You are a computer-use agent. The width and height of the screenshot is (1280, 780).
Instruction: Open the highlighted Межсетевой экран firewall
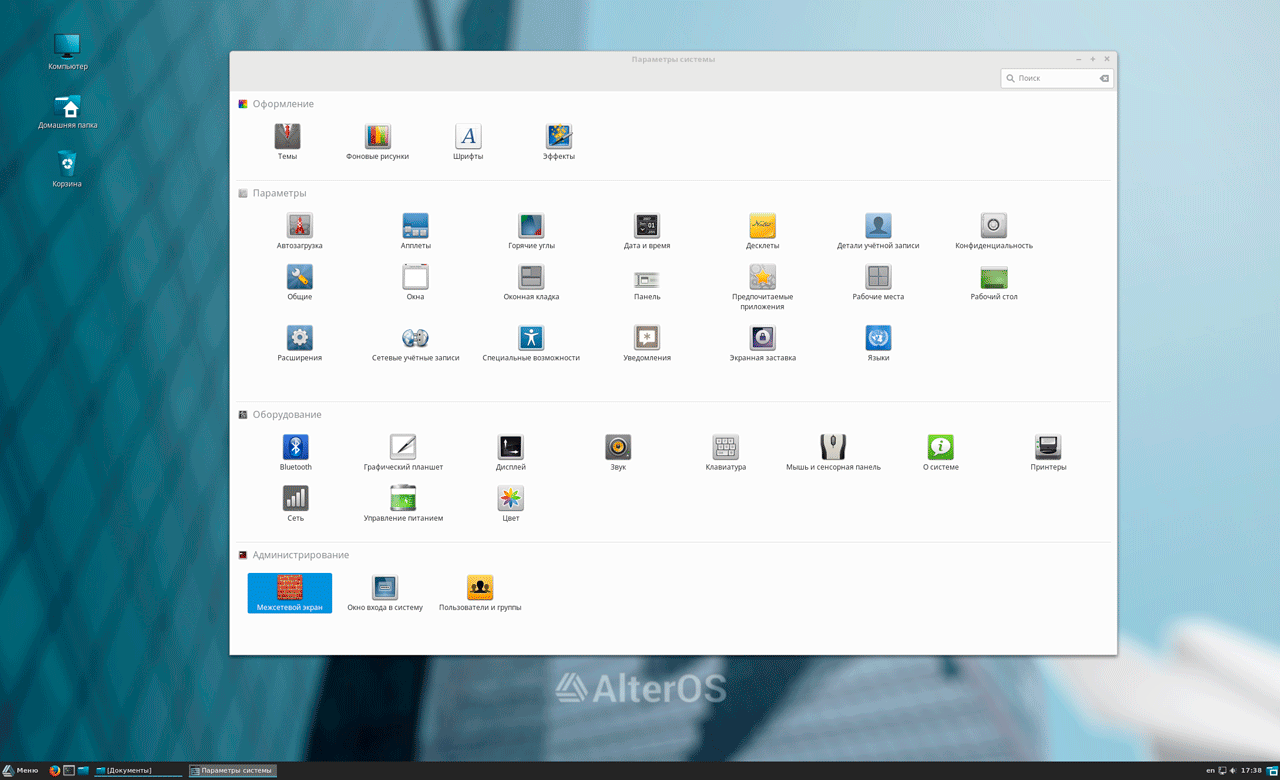pos(289,593)
